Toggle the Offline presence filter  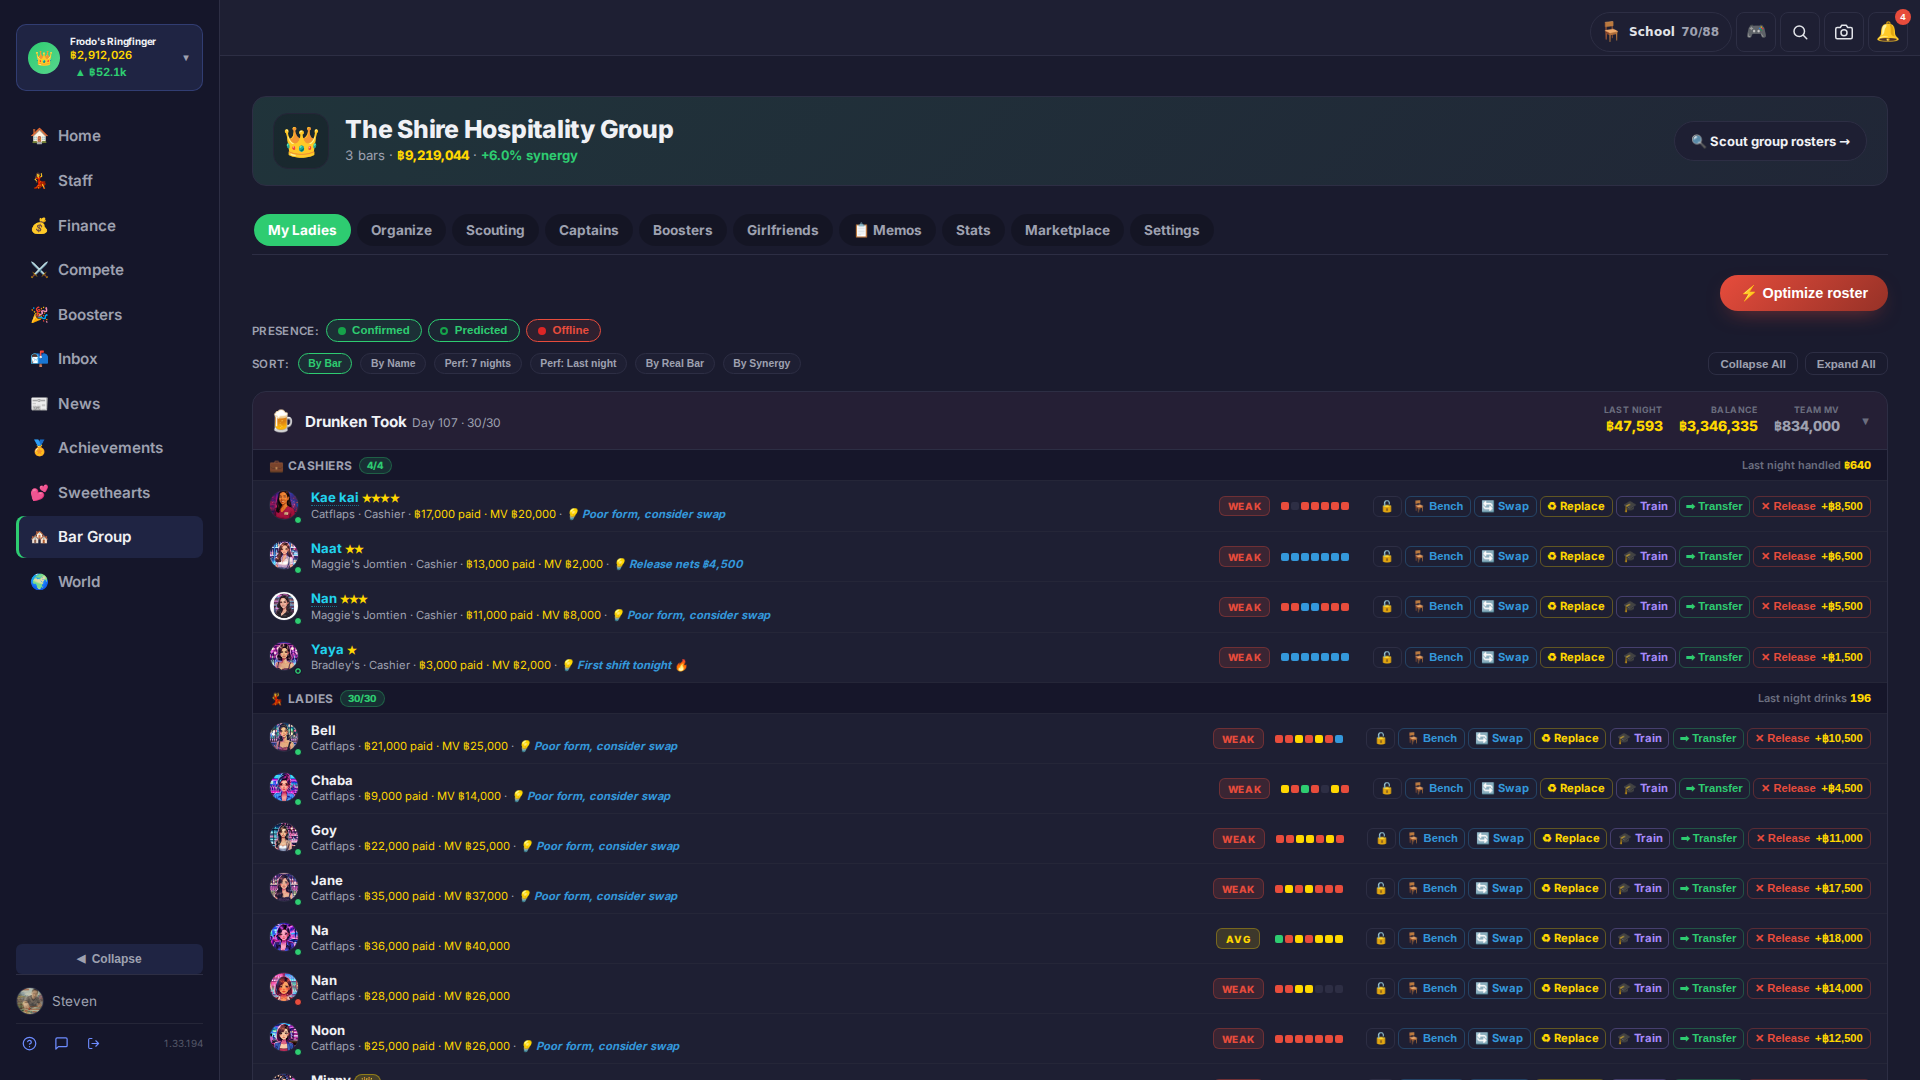(x=563, y=330)
